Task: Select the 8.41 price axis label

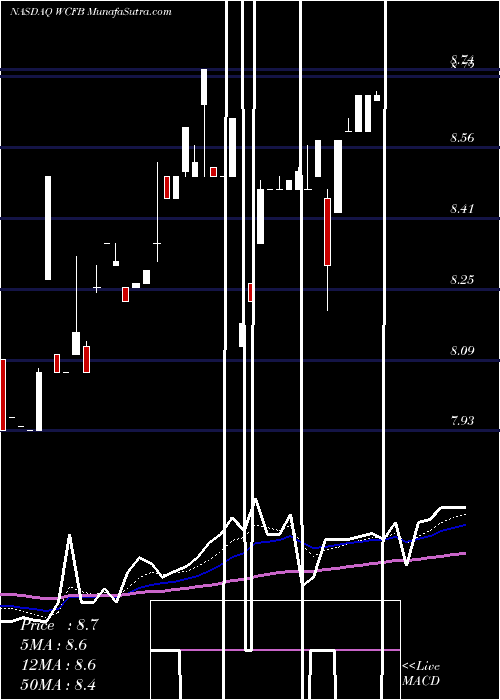Action: point(462,208)
